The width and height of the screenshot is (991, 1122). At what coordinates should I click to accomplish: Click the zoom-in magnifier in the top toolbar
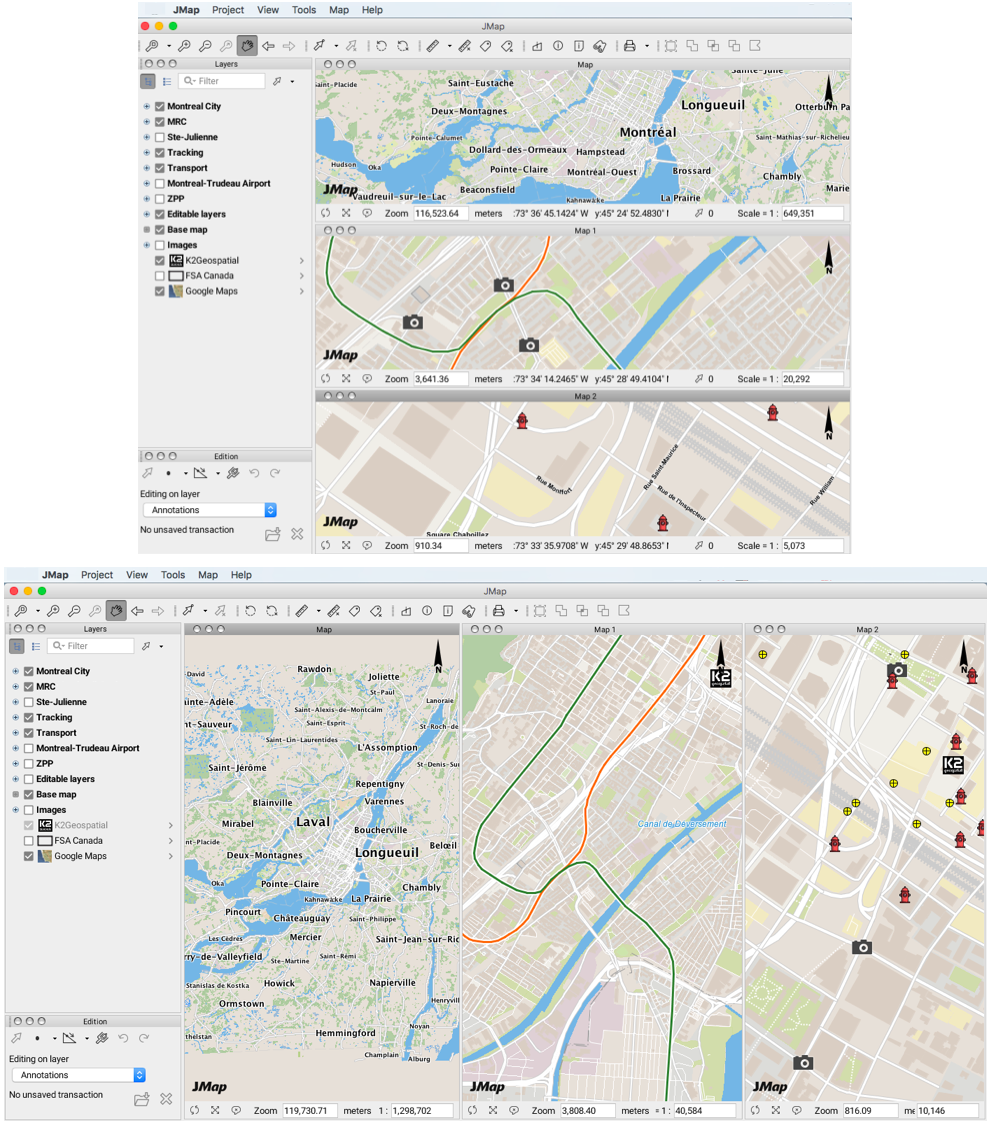(184, 46)
